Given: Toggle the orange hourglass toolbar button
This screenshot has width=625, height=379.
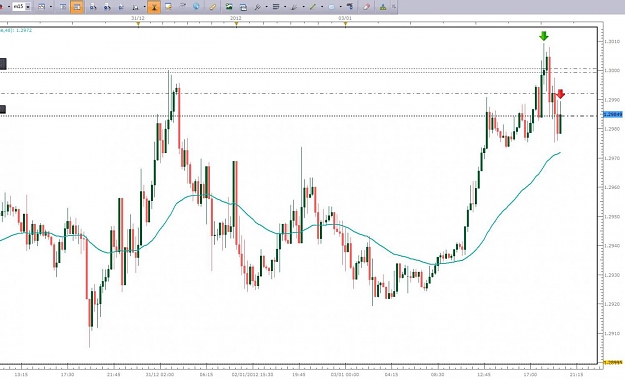Looking at the screenshot, I should coord(154,7).
